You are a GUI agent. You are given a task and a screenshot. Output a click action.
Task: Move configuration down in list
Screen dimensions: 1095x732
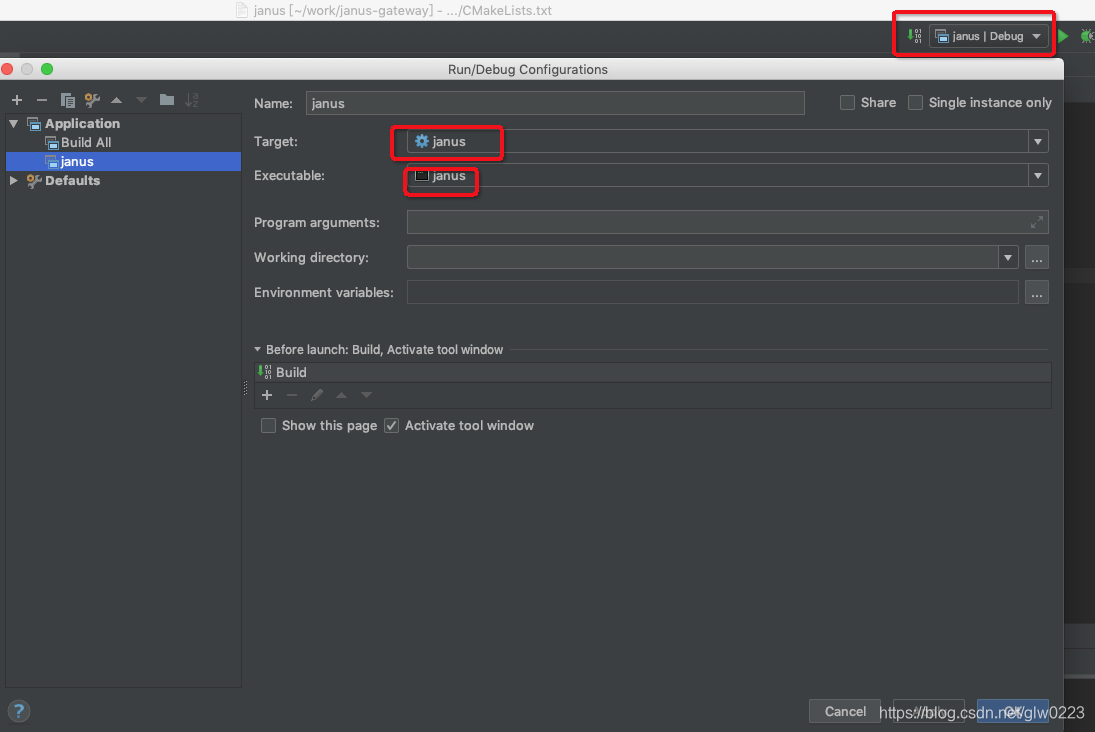coord(141,100)
